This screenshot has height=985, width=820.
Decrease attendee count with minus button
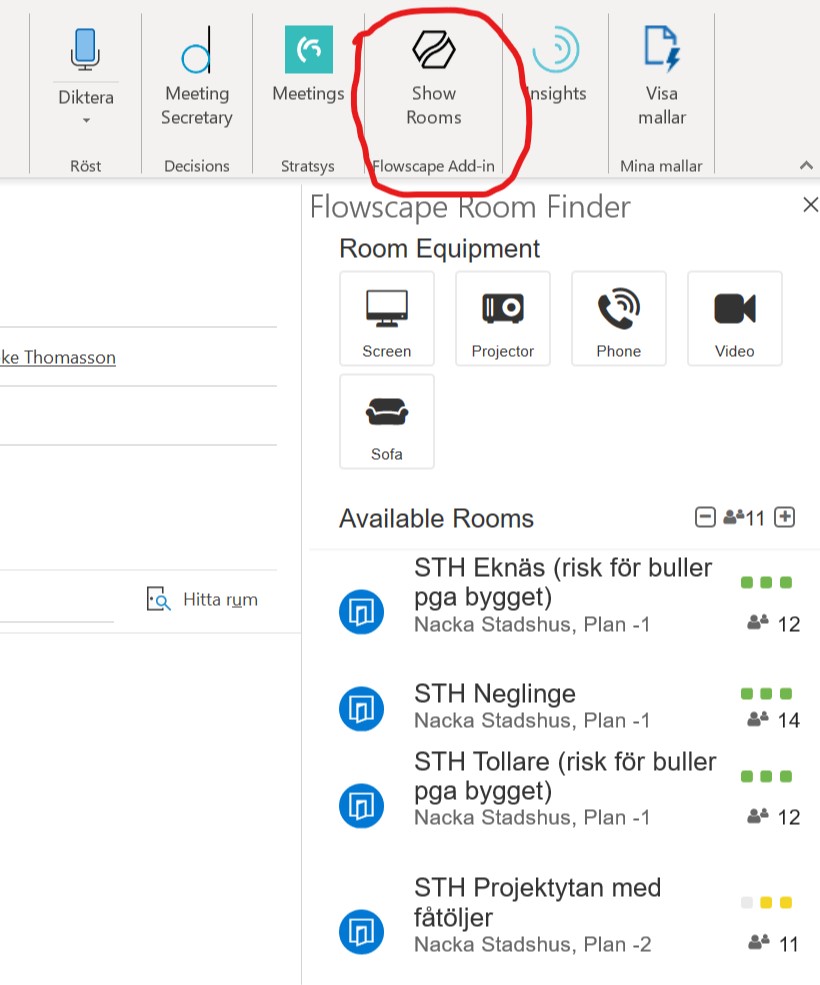pyautogui.click(x=705, y=518)
